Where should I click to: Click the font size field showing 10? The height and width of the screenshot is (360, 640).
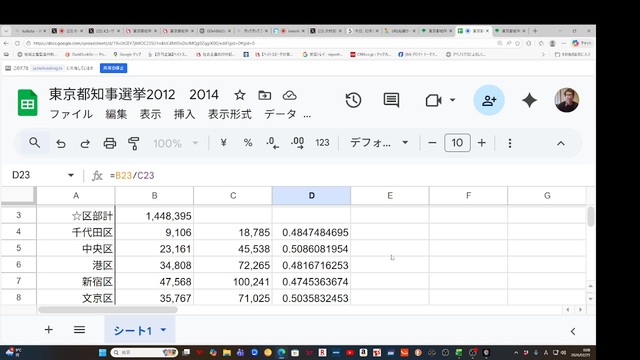click(457, 143)
